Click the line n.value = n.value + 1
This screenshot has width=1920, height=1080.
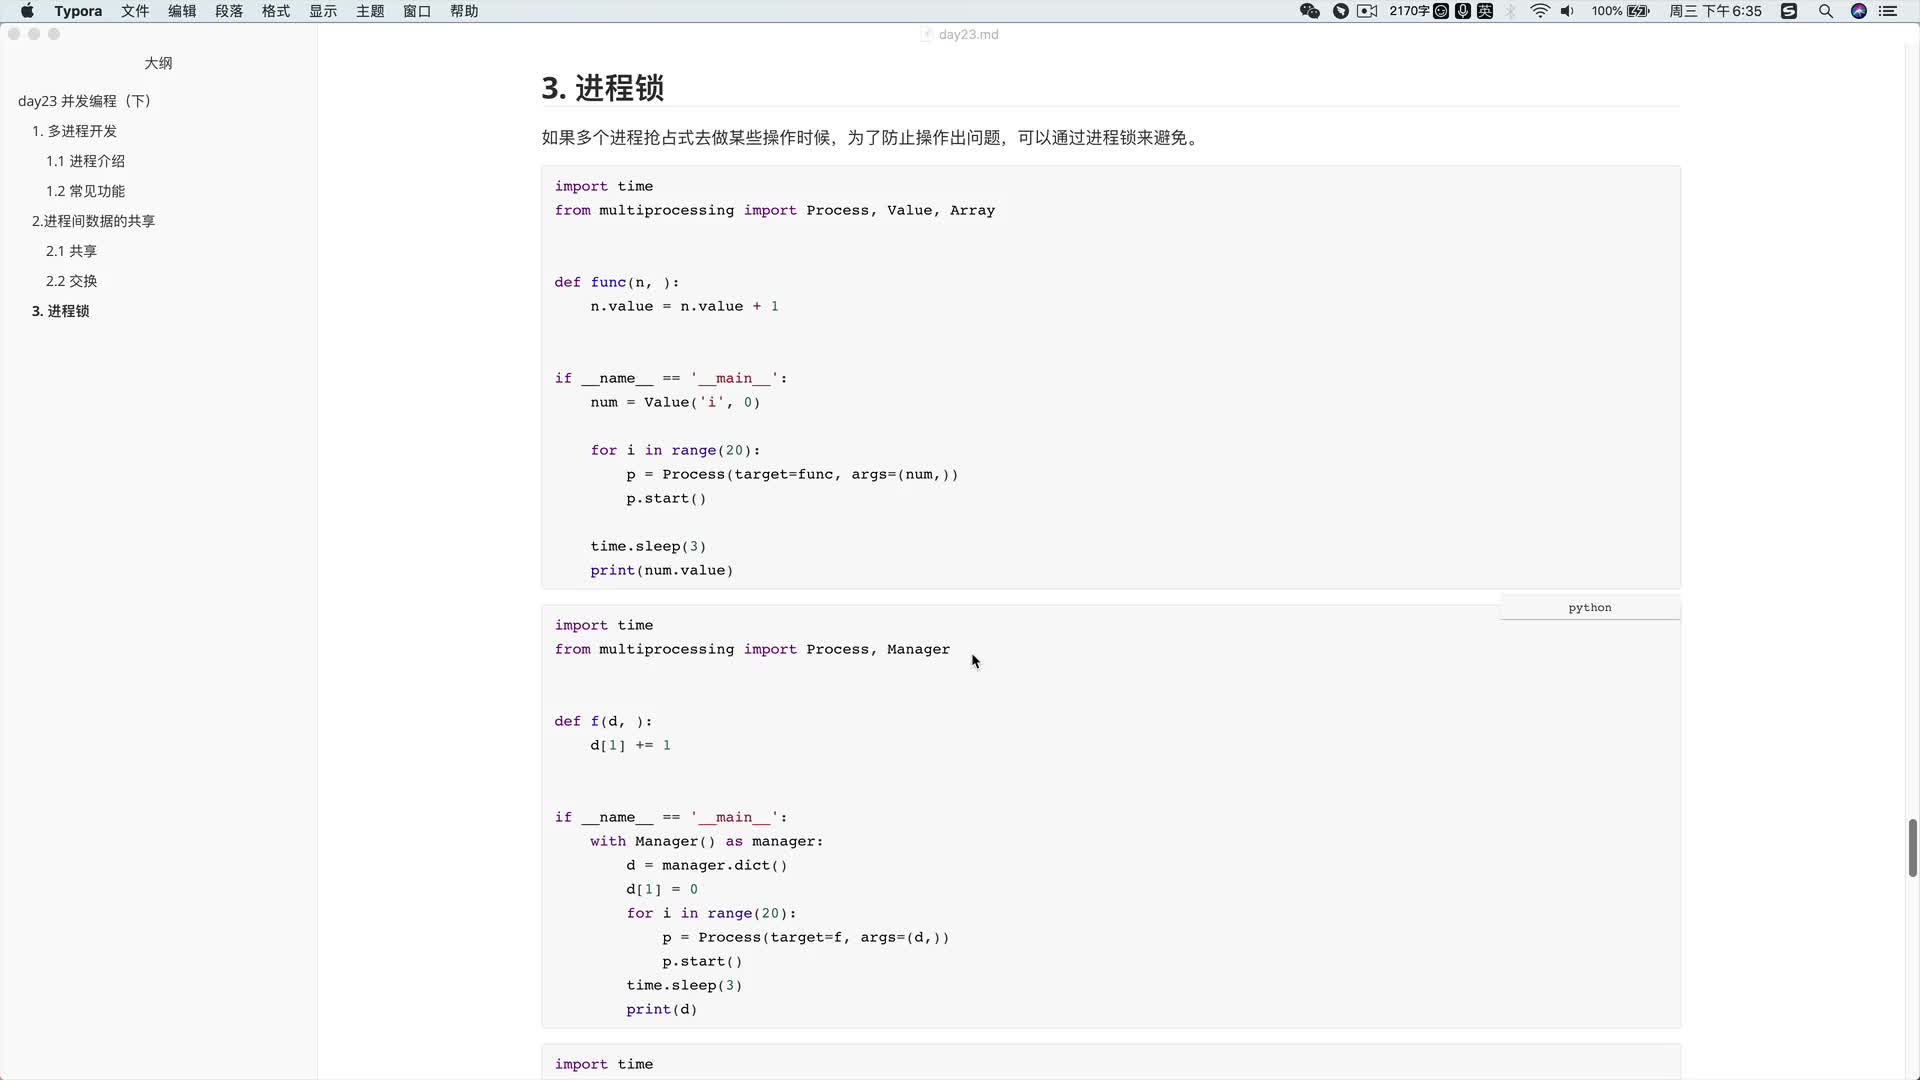684,307
